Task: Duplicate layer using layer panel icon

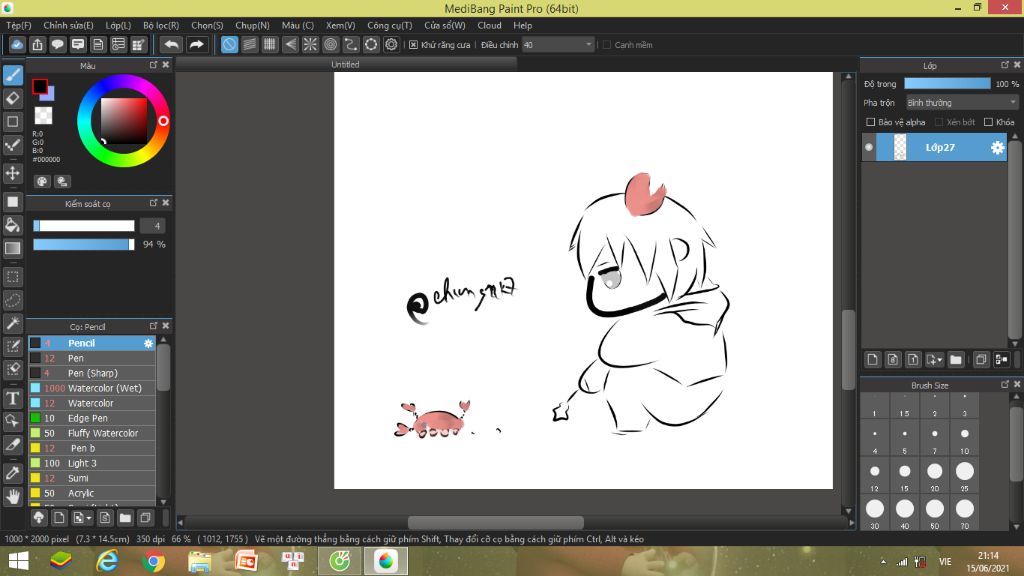Action: pos(981,360)
